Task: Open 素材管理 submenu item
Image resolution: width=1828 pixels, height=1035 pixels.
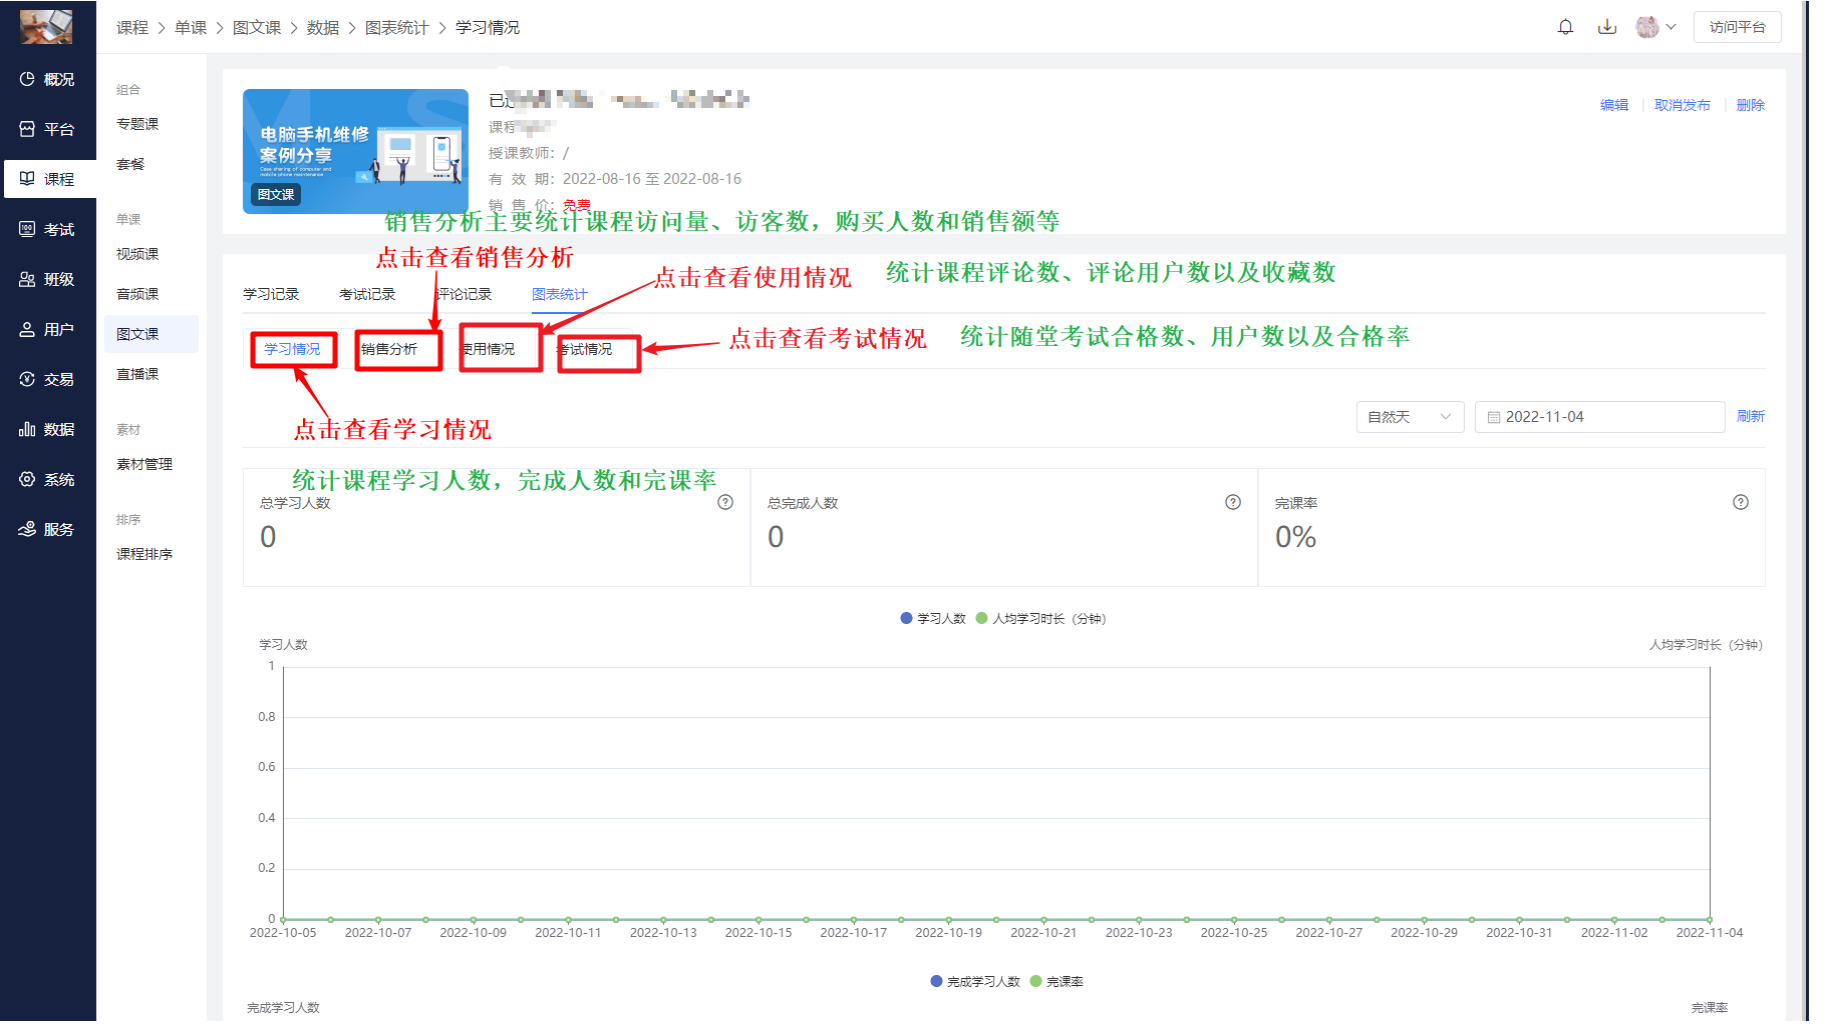Action: [144, 464]
